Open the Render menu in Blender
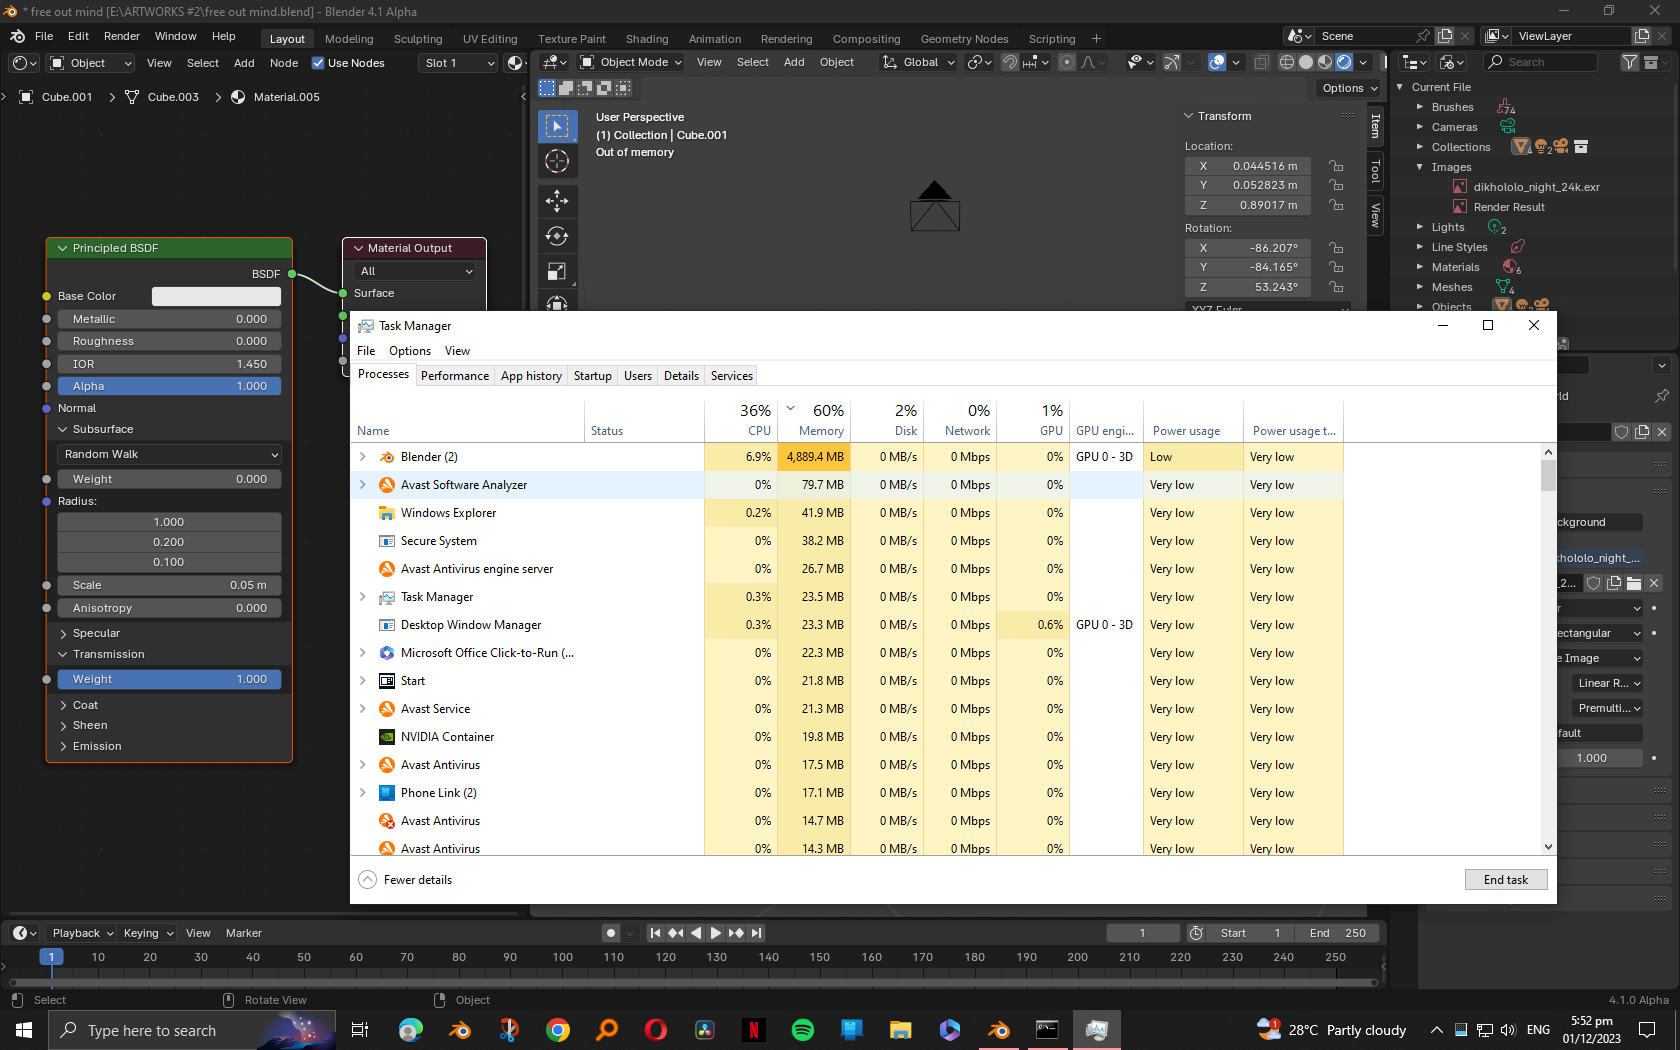The width and height of the screenshot is (1680, 1050). [122, 36]
